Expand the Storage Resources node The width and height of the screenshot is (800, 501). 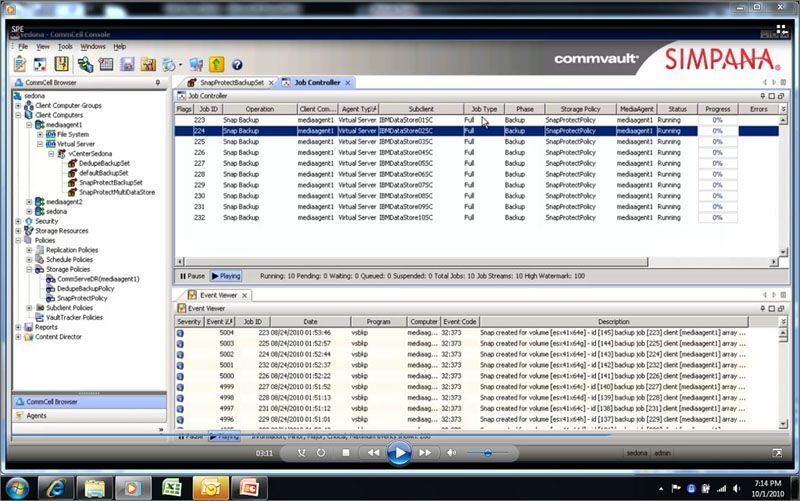click(18, 231)
